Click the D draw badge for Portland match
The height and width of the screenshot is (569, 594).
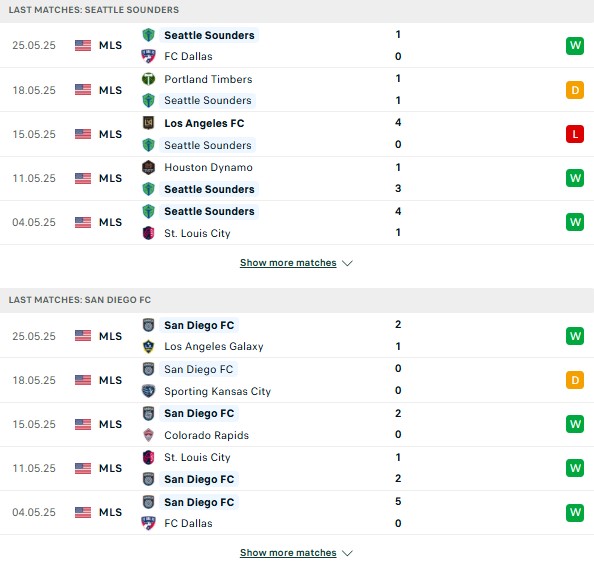pos(575,90)
